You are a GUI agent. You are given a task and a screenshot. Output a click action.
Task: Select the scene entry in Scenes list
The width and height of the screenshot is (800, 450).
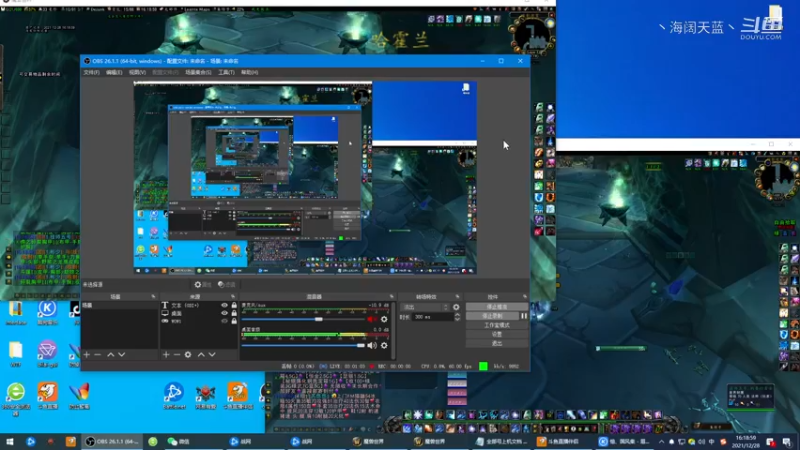119,305
